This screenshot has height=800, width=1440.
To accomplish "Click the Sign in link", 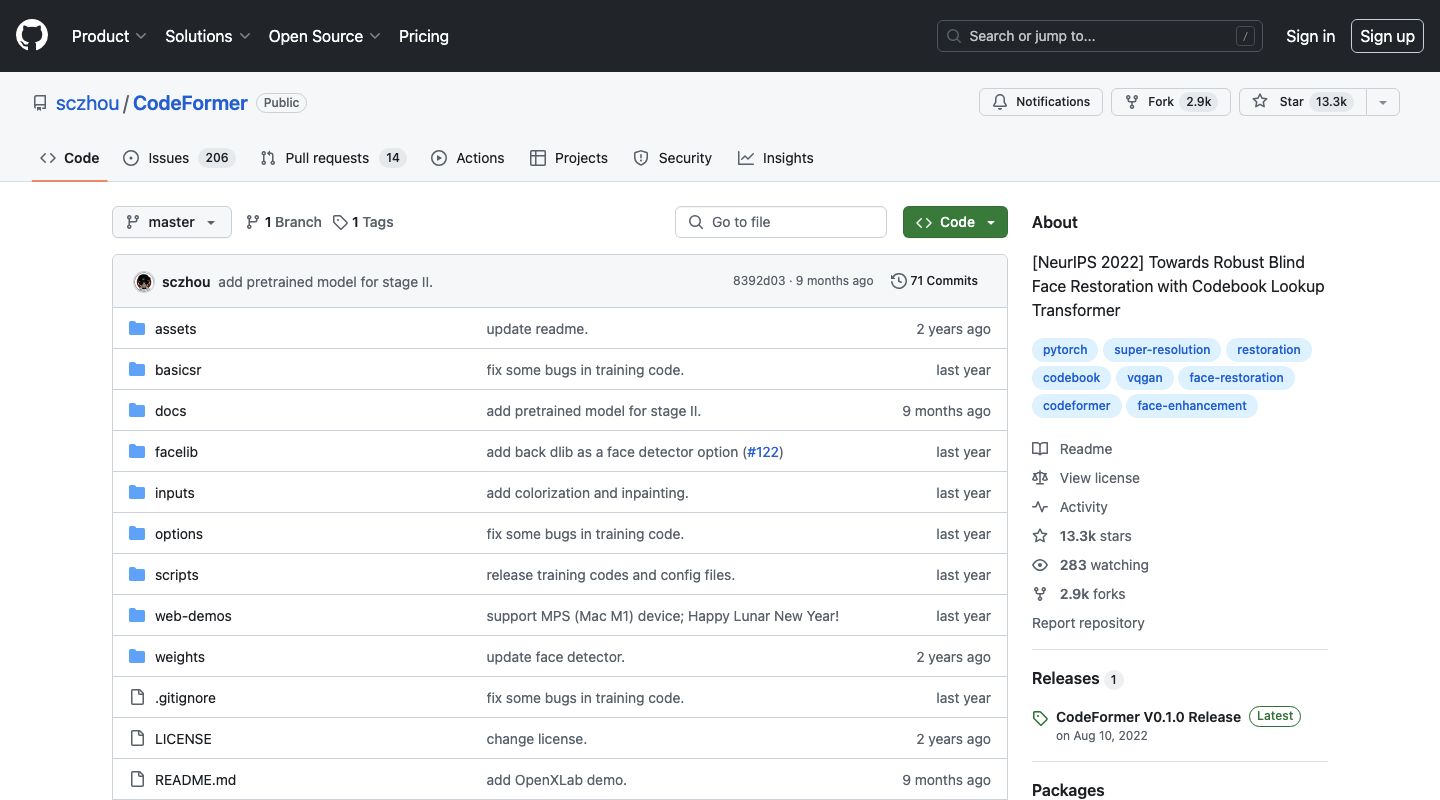I will point(1310,36).
